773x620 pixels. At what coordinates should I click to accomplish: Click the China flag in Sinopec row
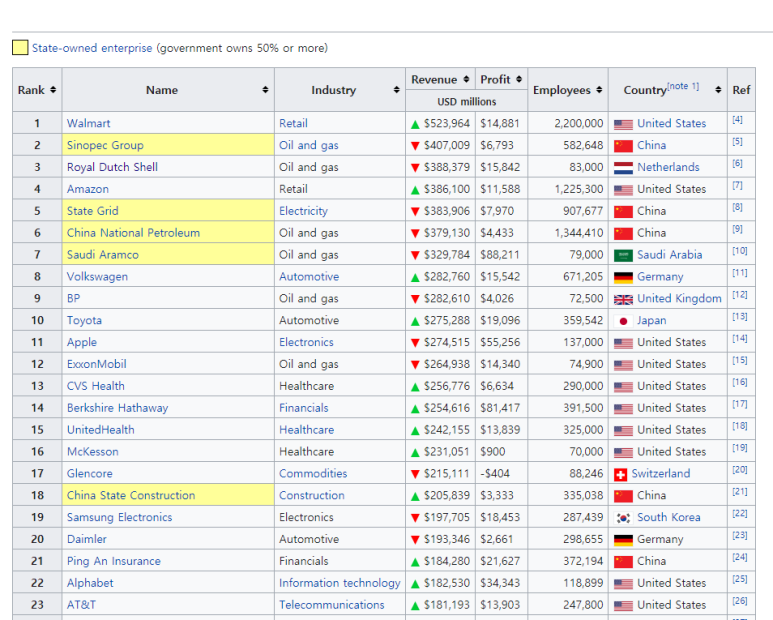pyautogui.click(x=623, y=146)
